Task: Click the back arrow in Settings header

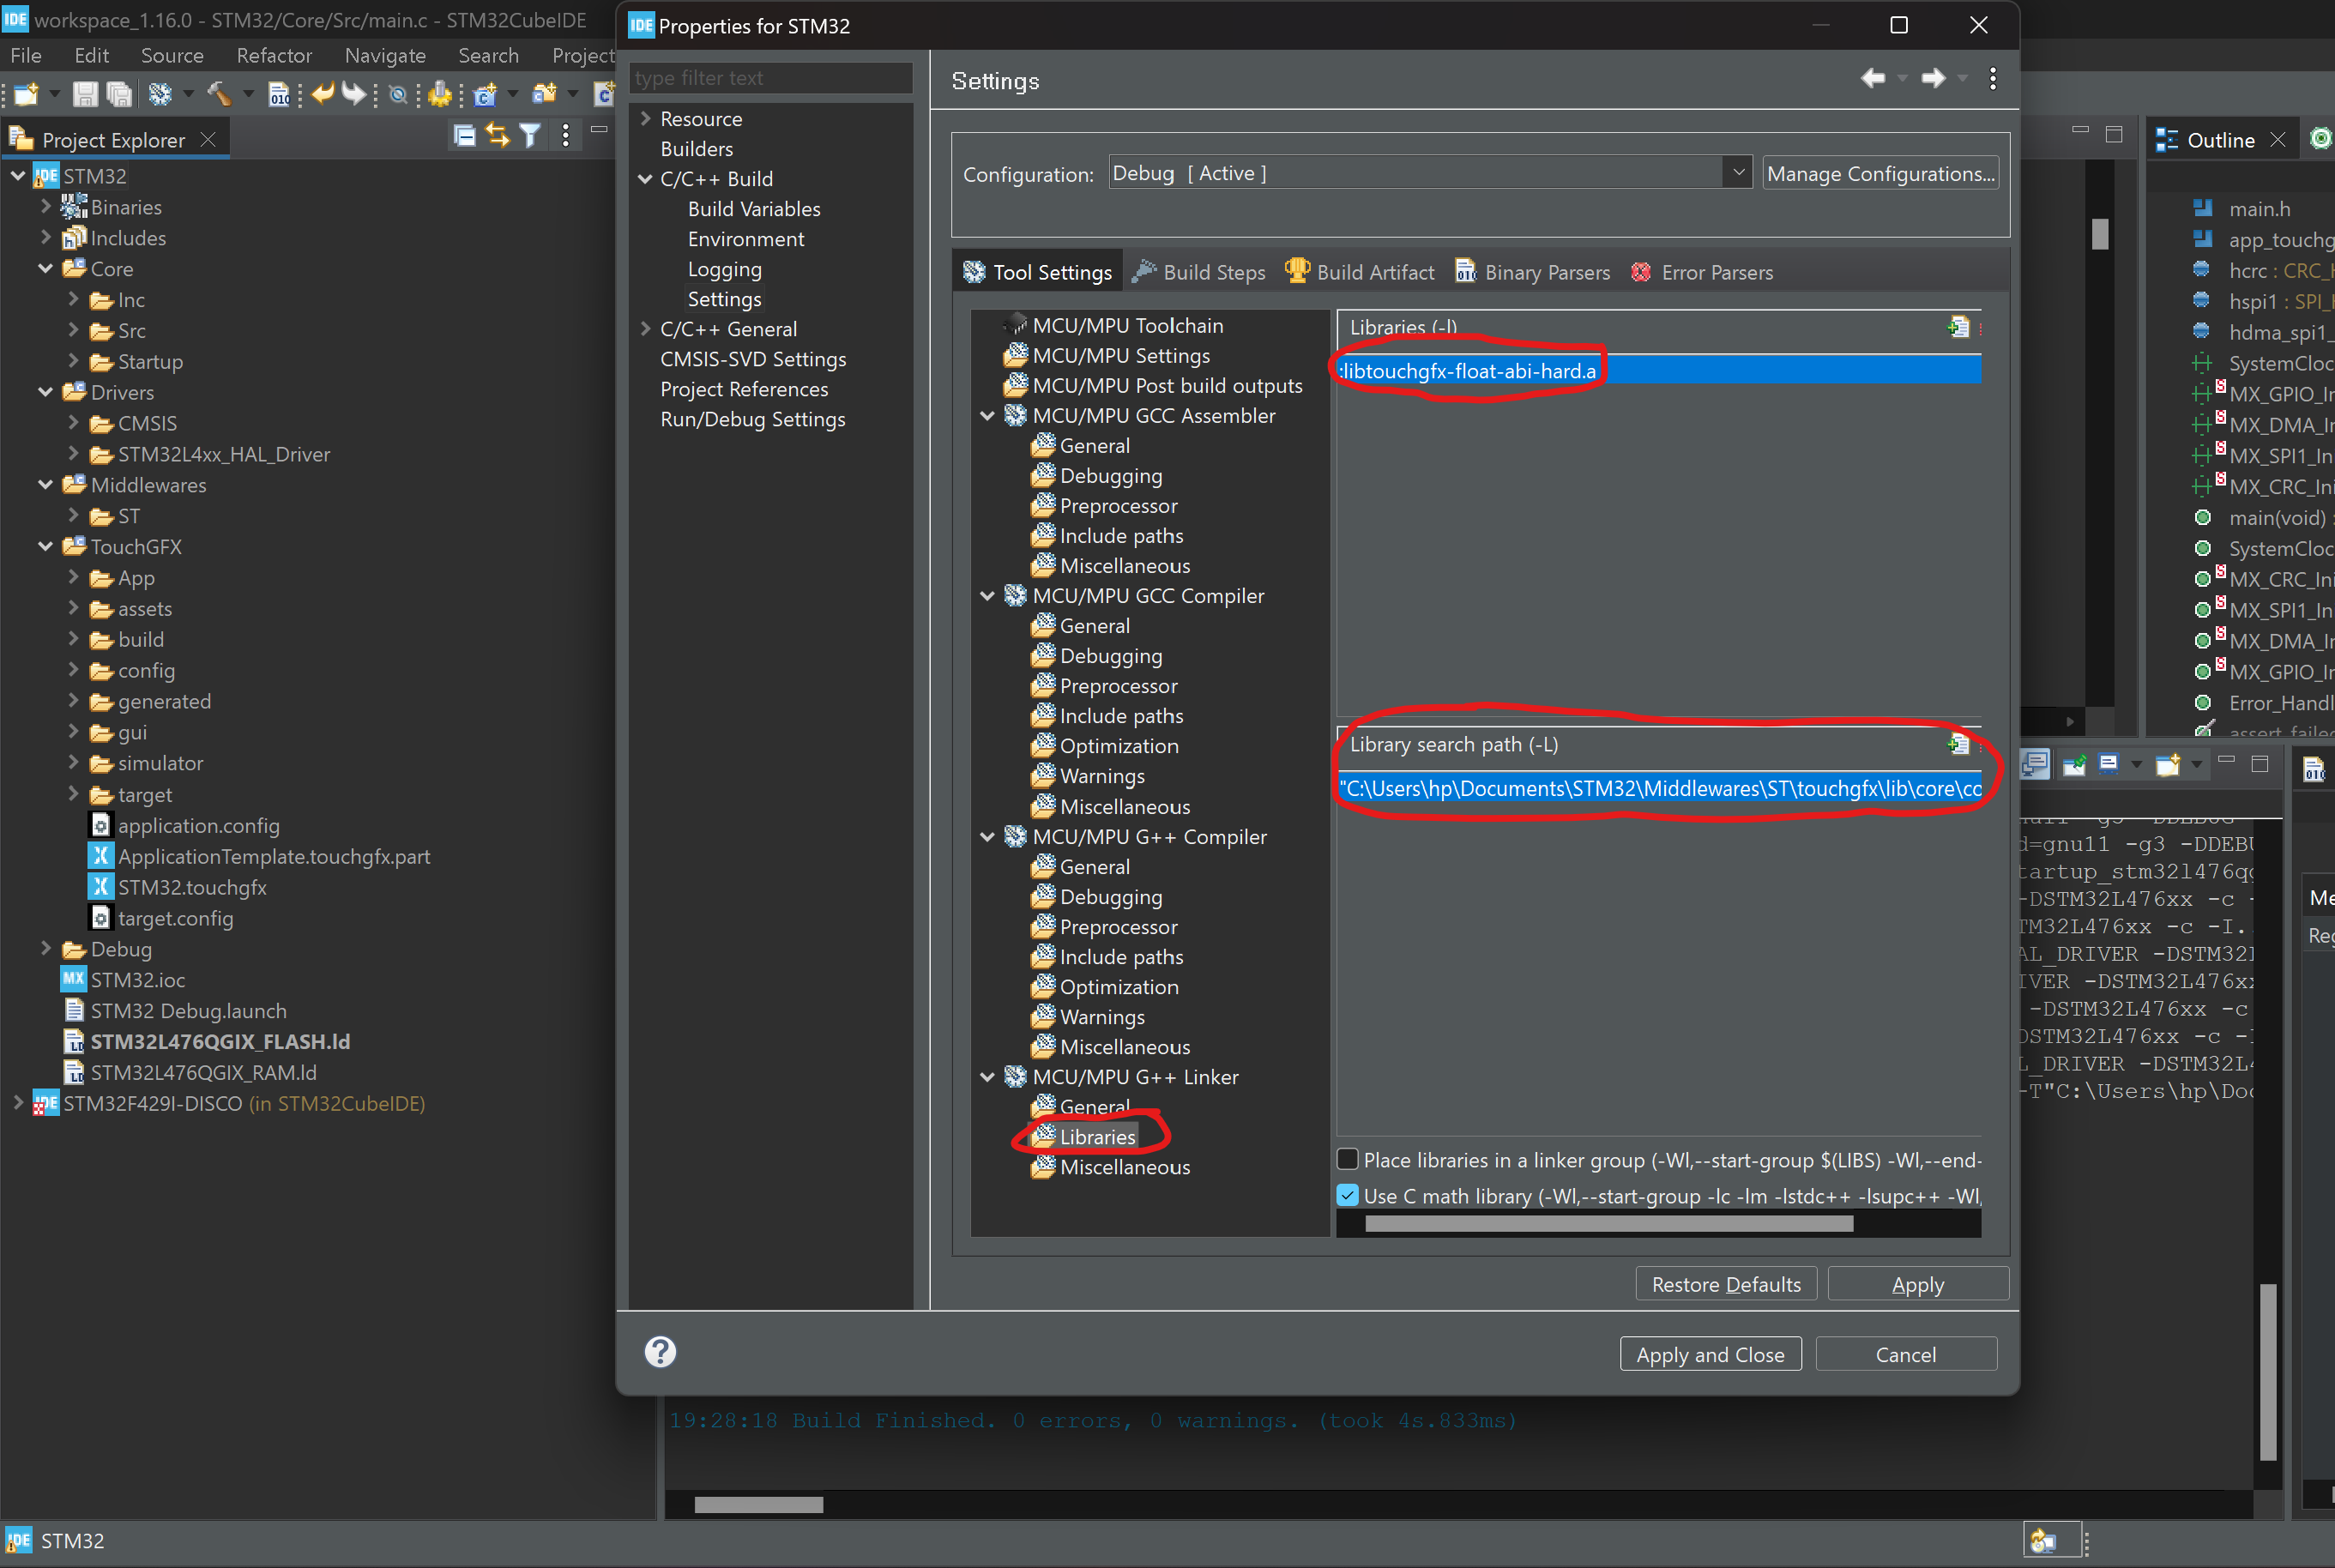Action: point(1872,78)
